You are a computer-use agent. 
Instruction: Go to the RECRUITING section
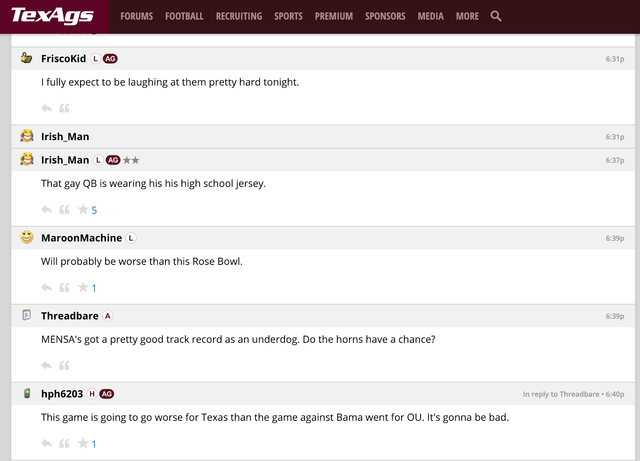[x=238, y=16]
